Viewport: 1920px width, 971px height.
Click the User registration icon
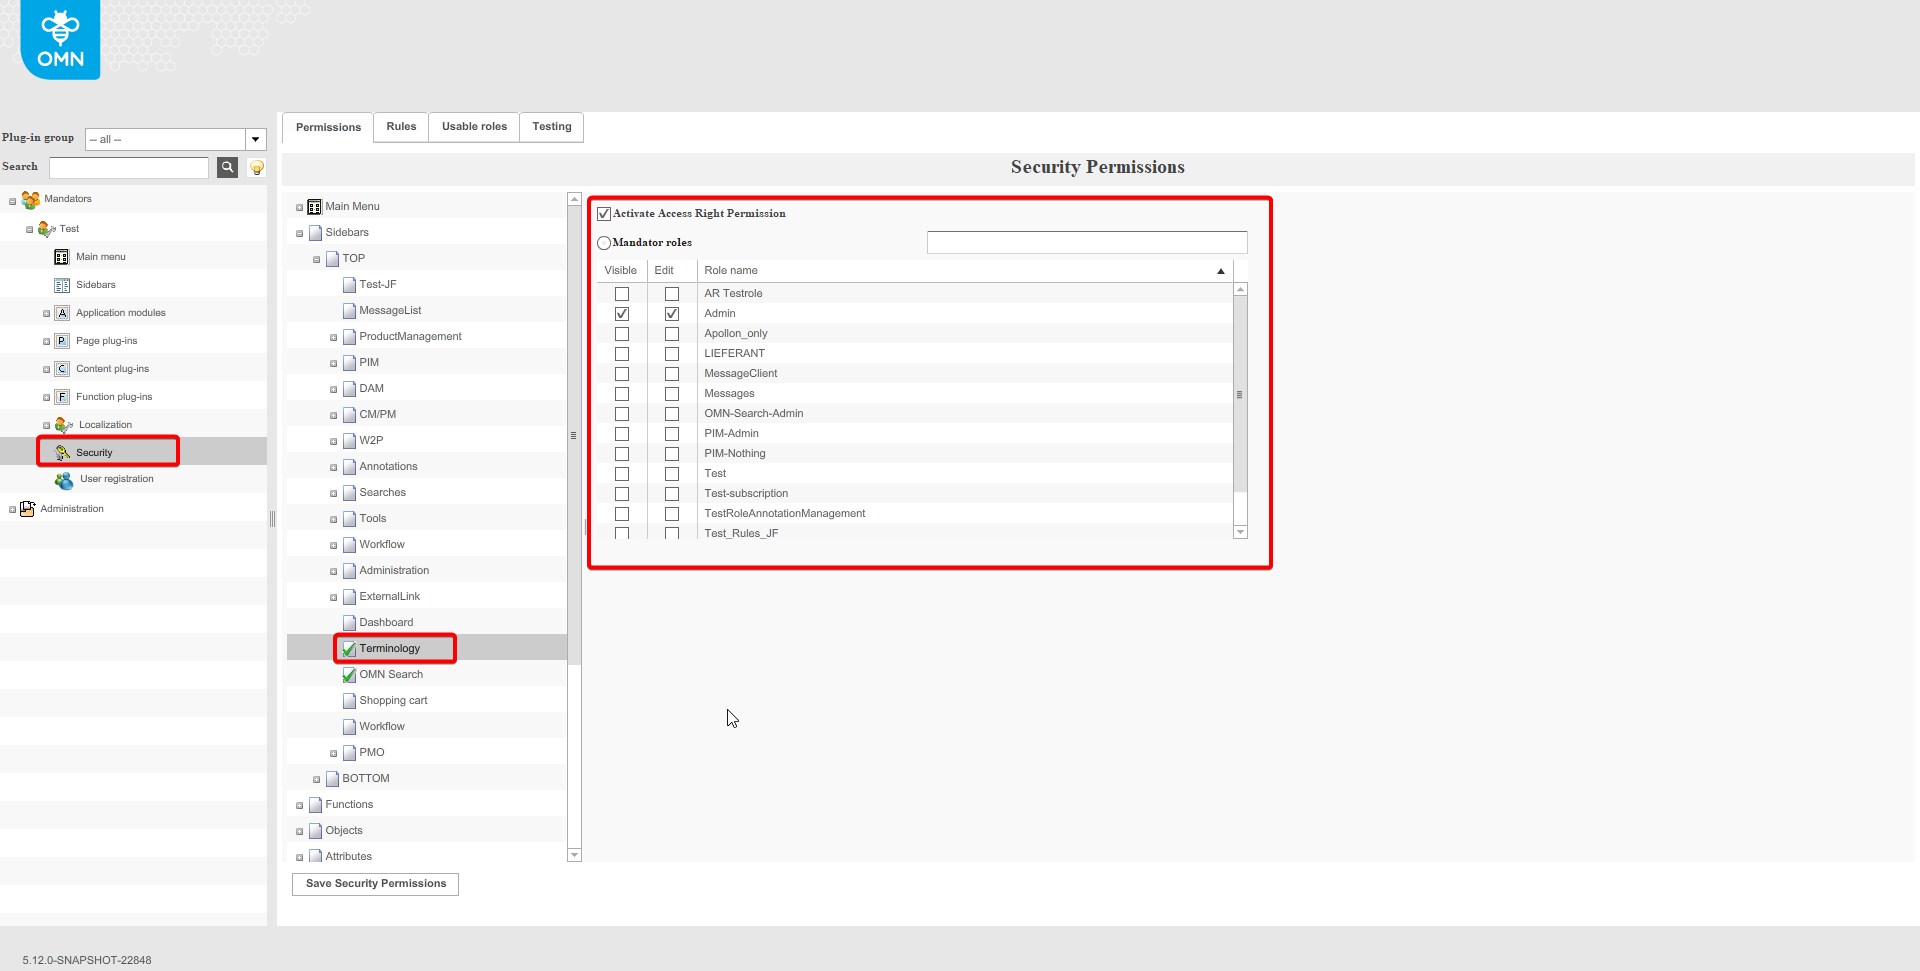tap(64, 480)
